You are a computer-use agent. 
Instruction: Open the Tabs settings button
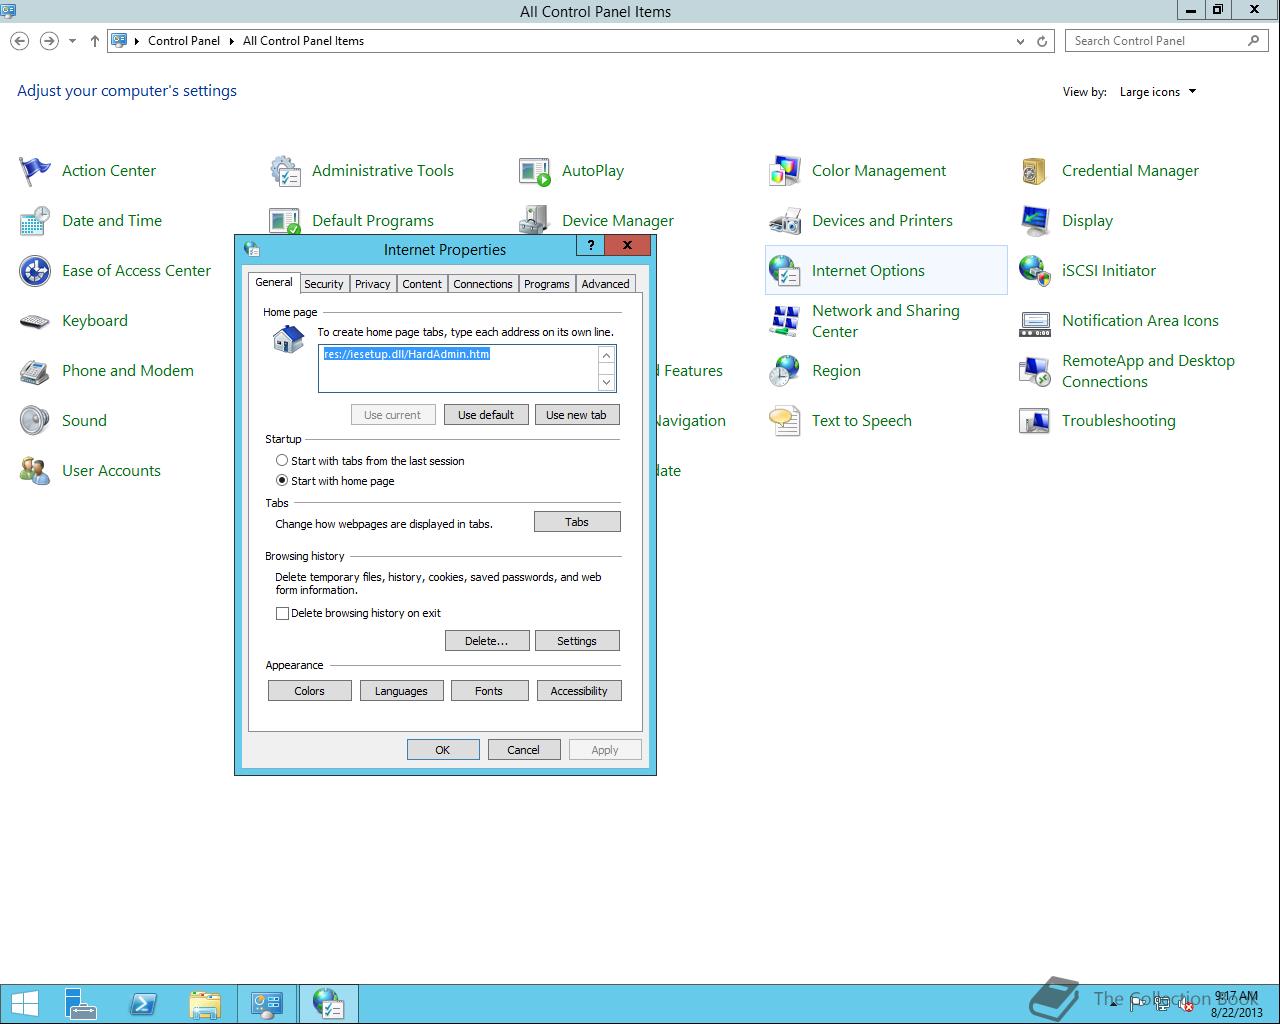pyautogui.click(x=577, y=522)
